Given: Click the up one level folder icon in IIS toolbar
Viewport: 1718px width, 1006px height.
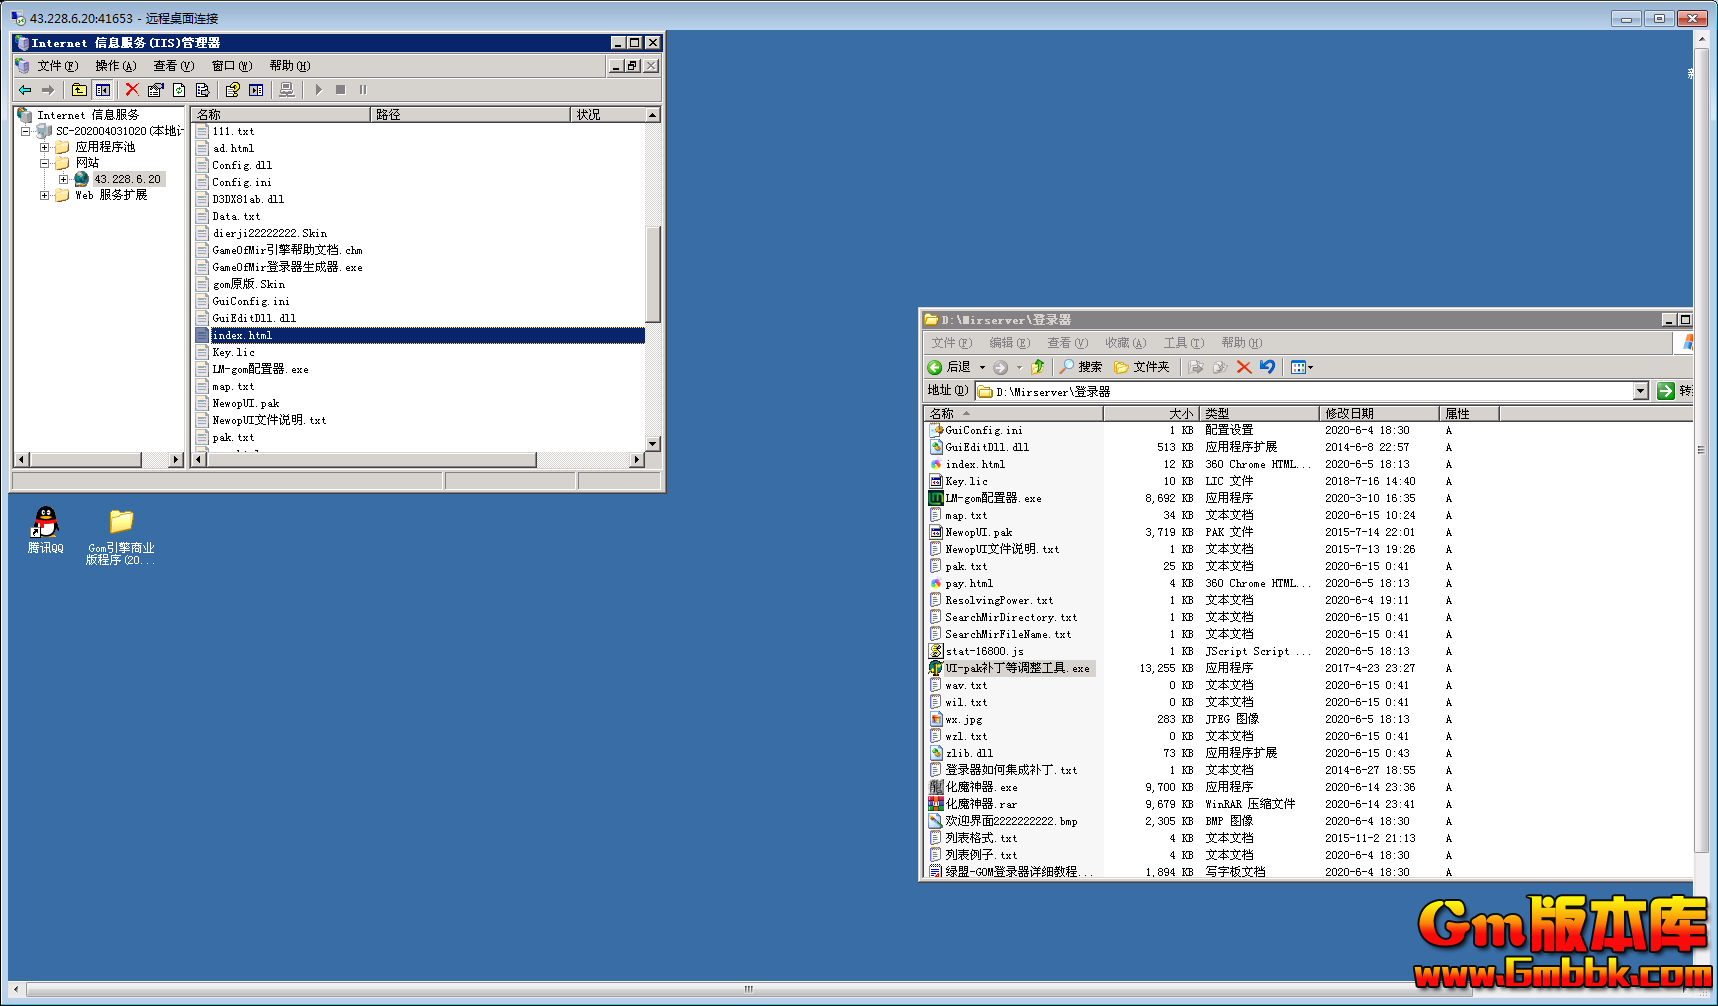Looking at the screenshot, I should click(x=79, y=90).
